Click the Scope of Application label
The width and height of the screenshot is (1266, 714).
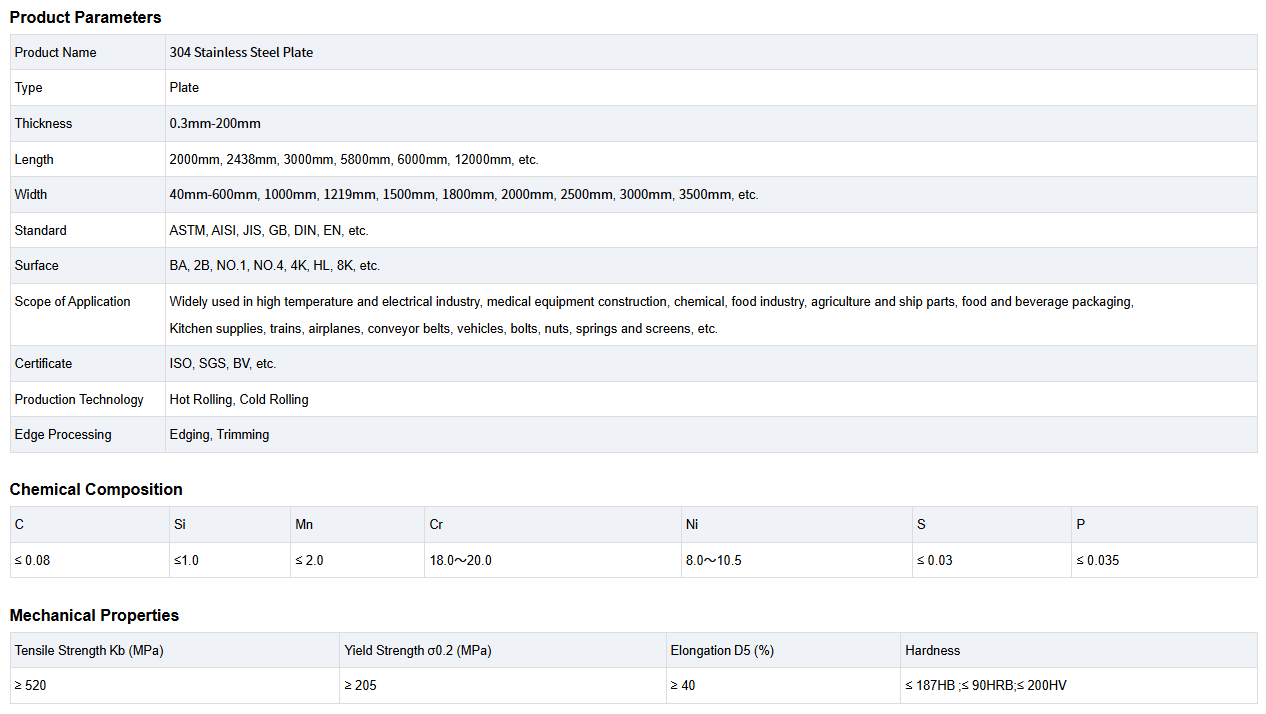pos(72,301)
